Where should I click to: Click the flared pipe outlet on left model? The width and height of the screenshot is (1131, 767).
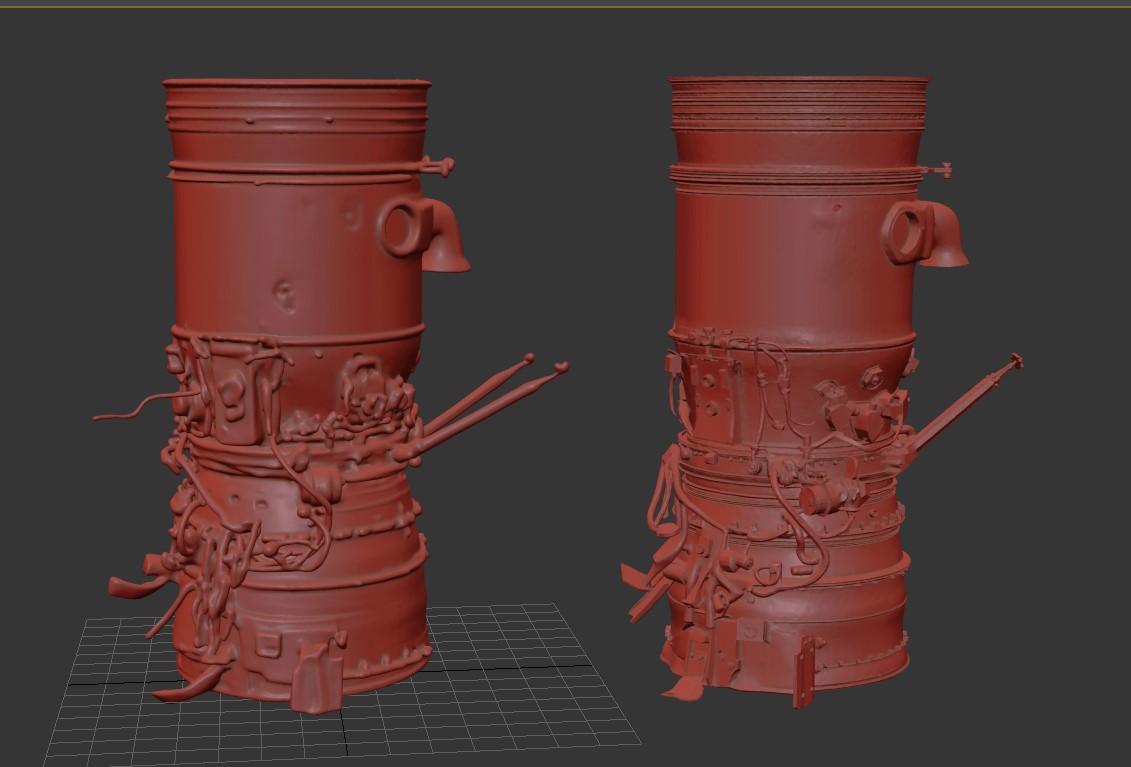point(449,242)
